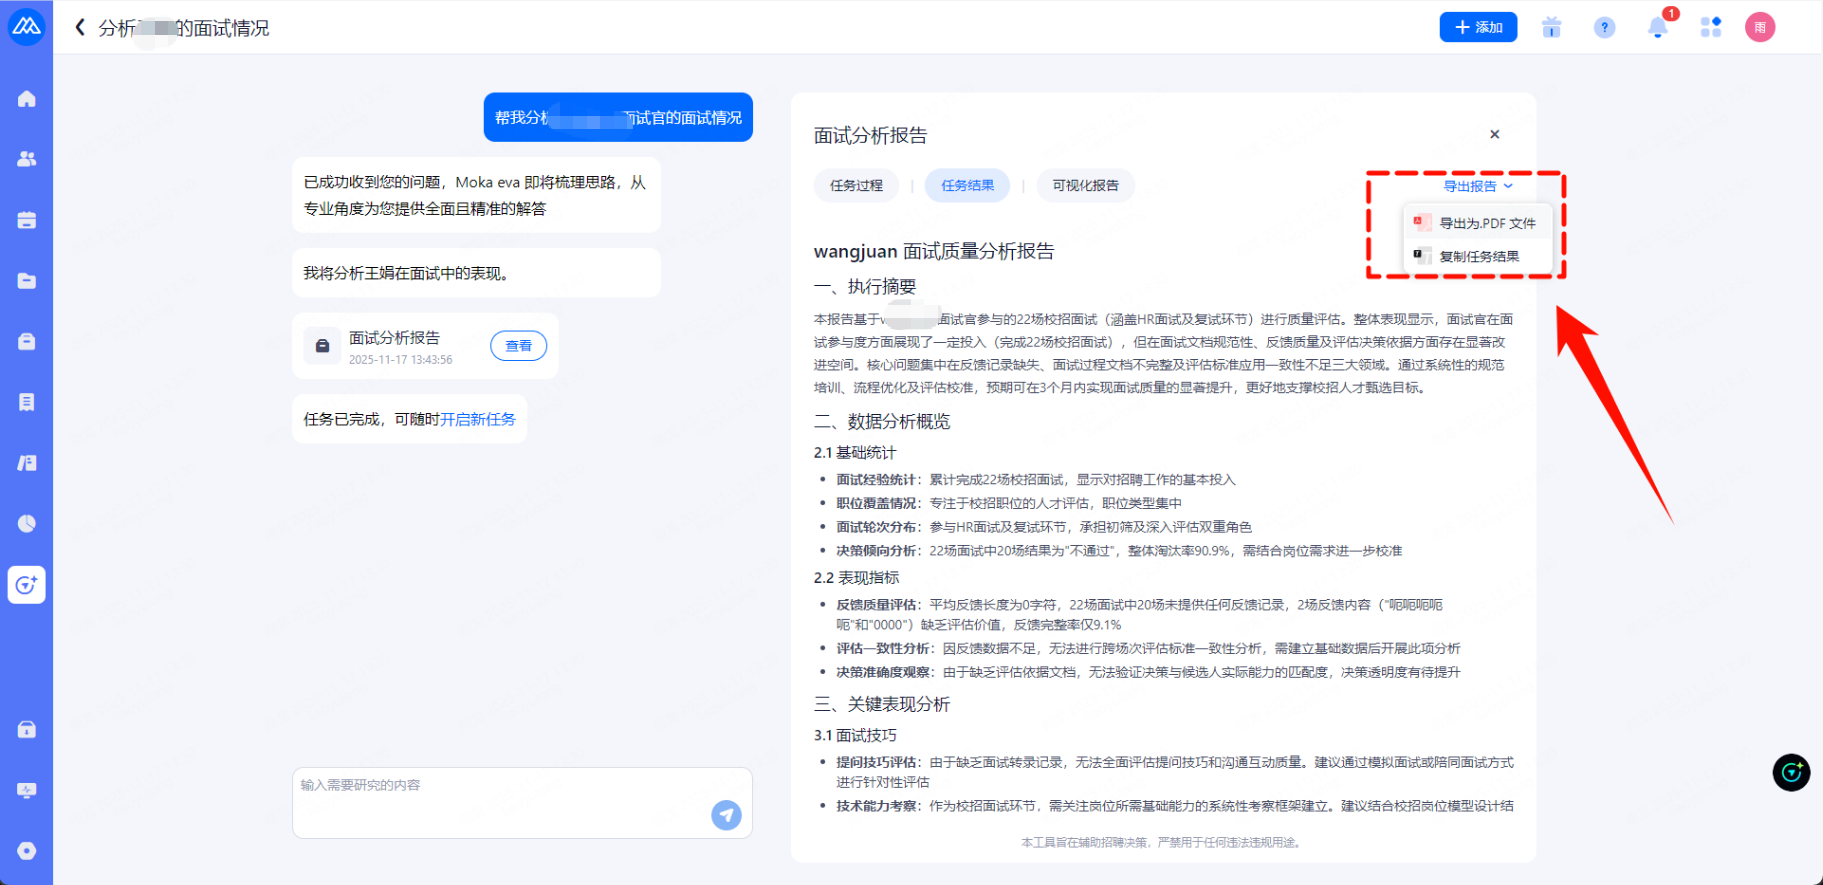Click the 2.2 表现指标 subheading
1823x885 pixels.
click(x=856, y=578)
